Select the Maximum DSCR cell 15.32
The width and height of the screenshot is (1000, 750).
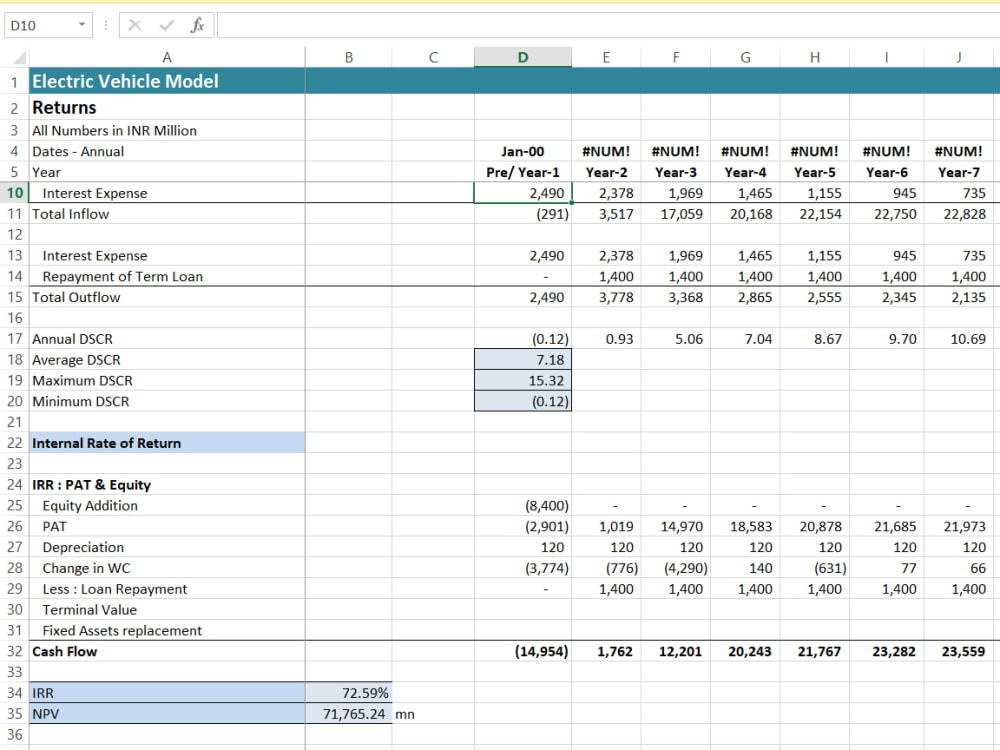[523, 381]
